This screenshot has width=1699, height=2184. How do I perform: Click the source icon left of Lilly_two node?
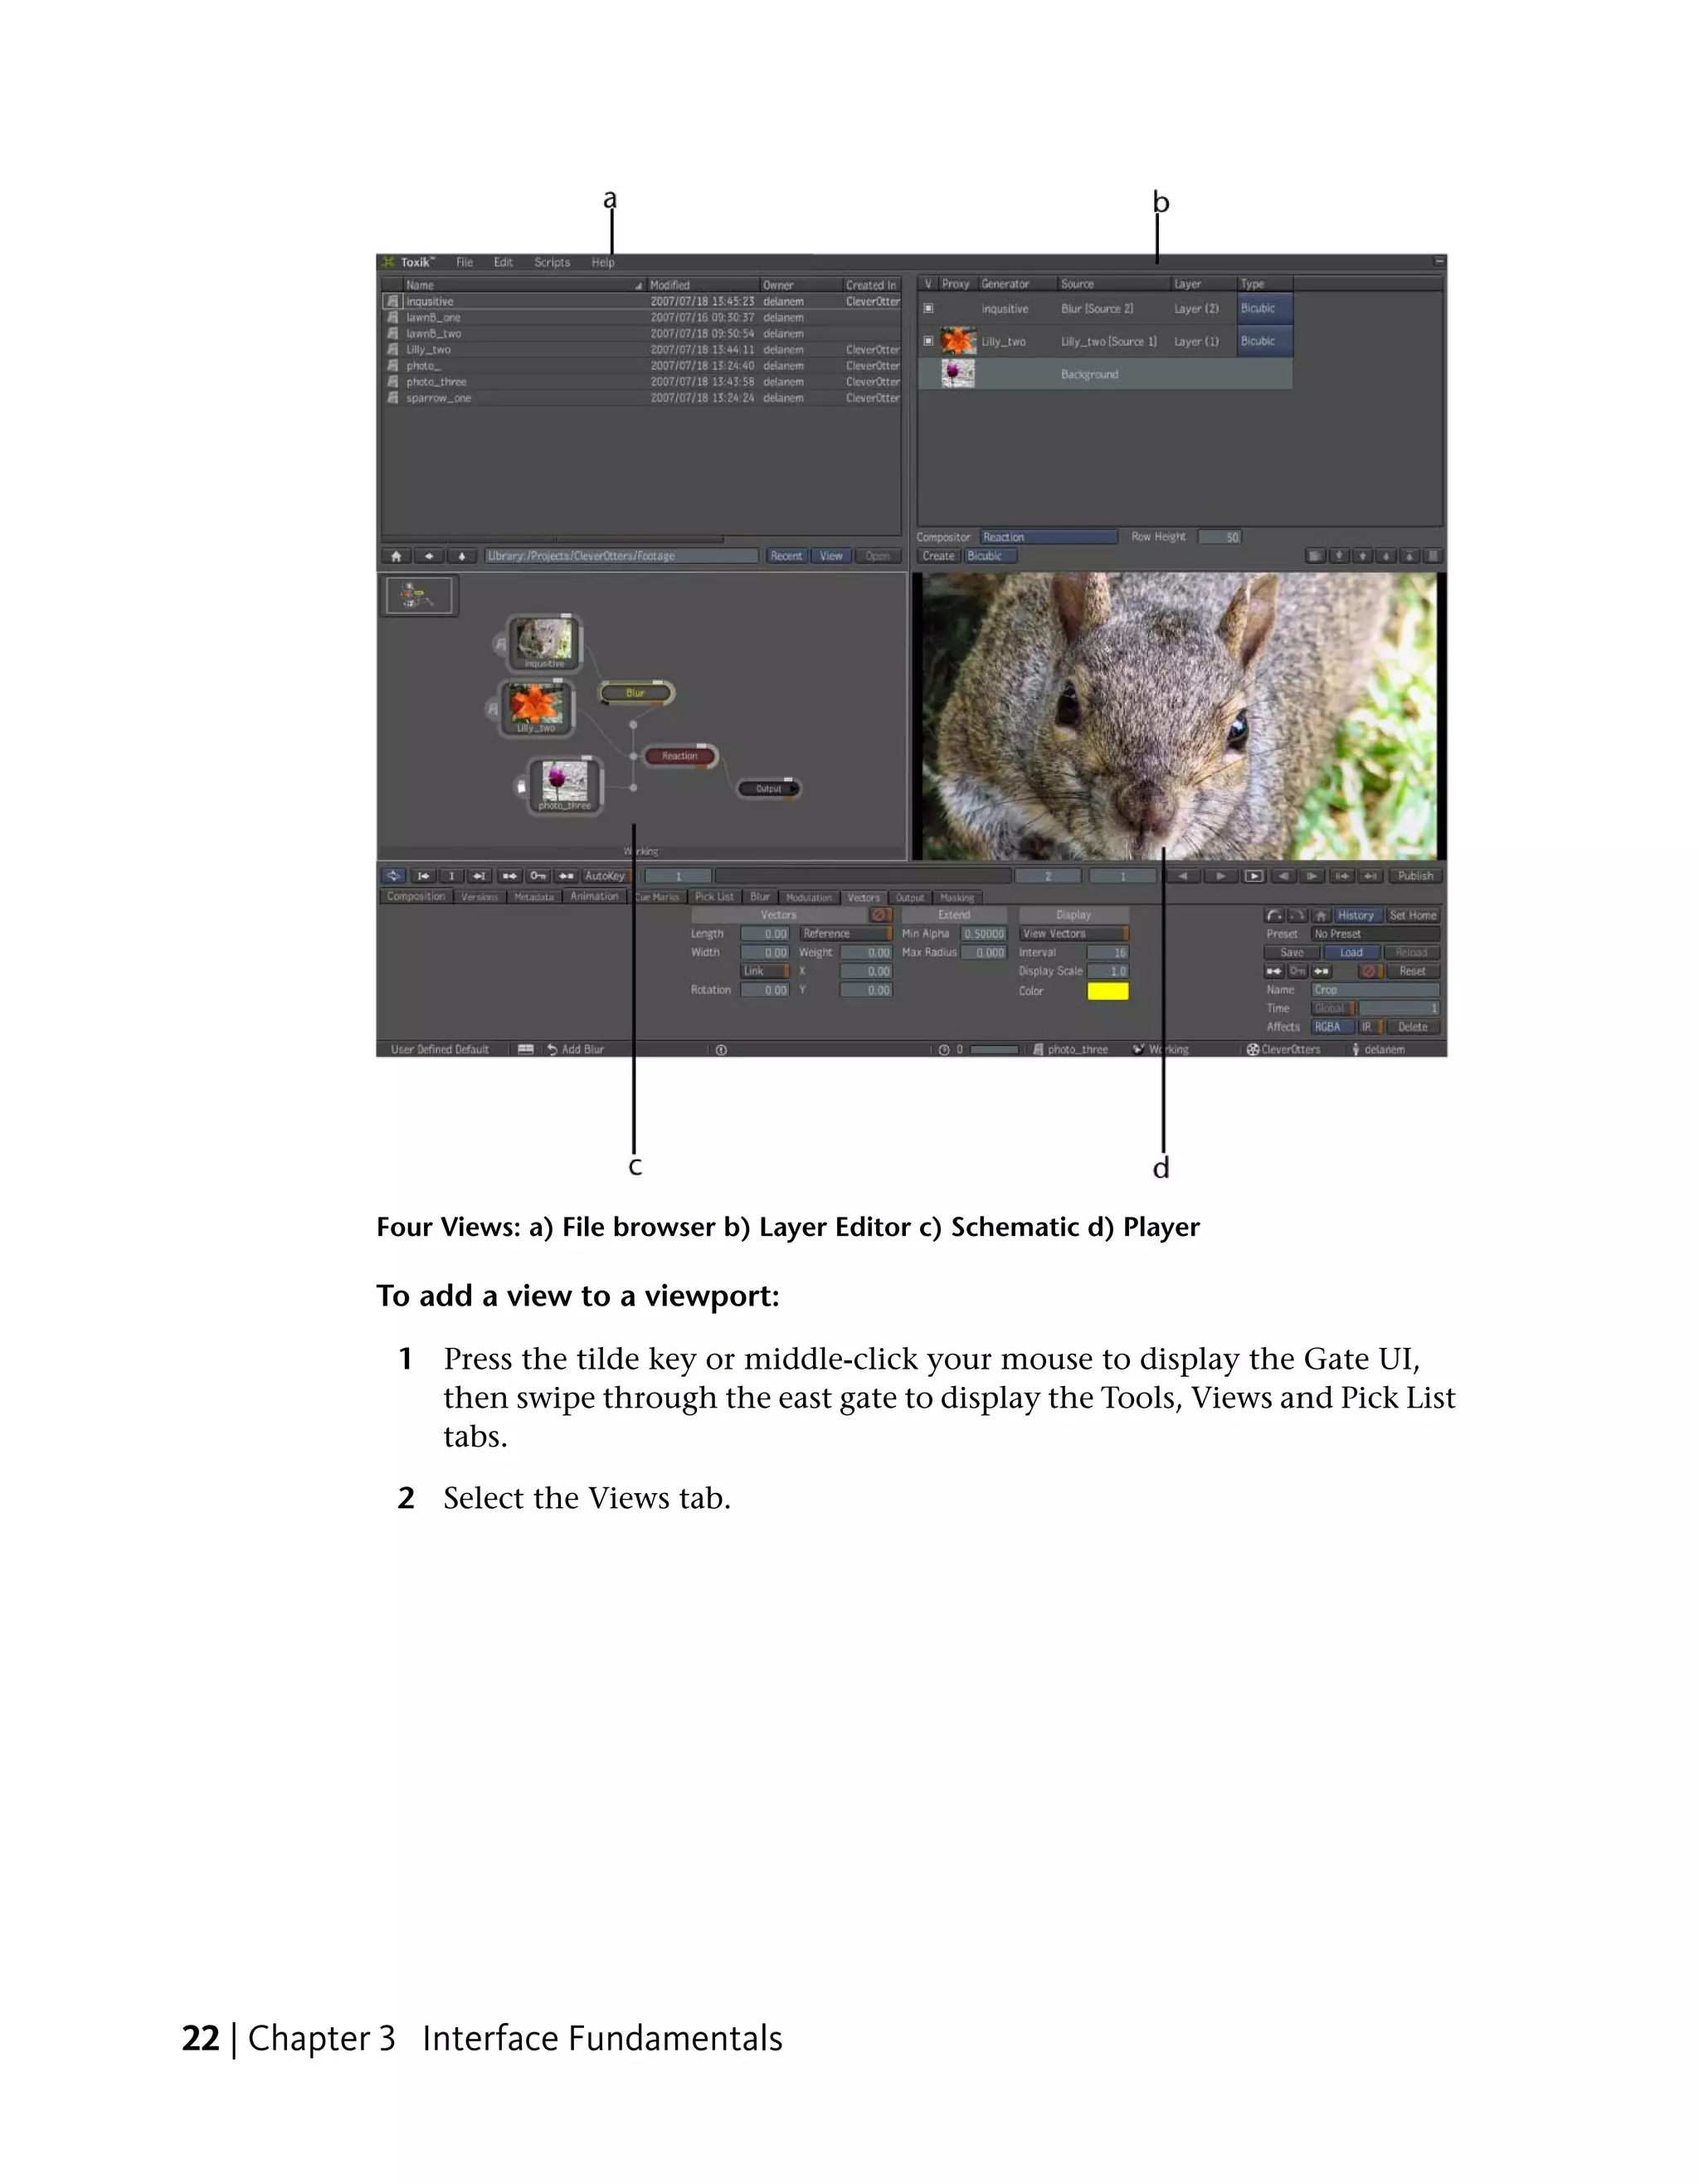point(492,709)
